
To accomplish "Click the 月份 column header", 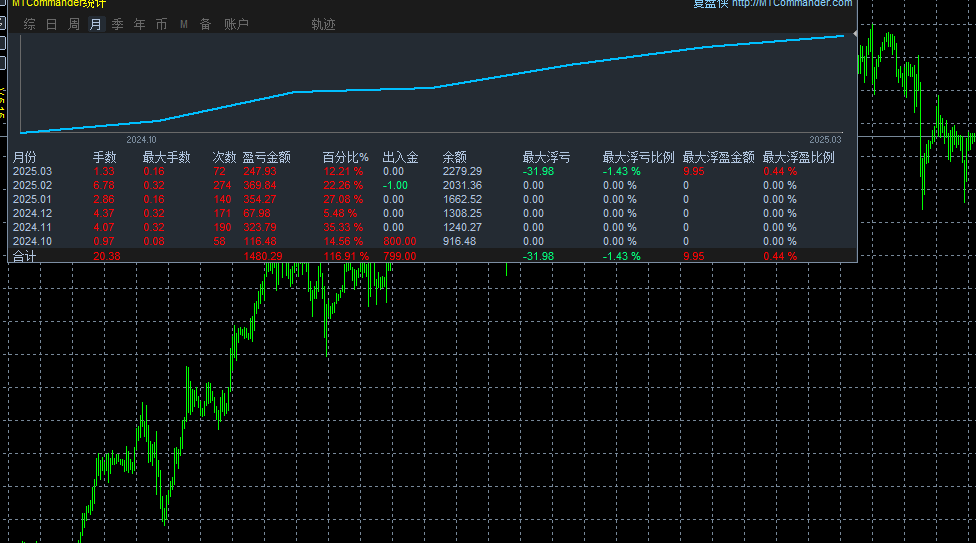I will 25,158.
